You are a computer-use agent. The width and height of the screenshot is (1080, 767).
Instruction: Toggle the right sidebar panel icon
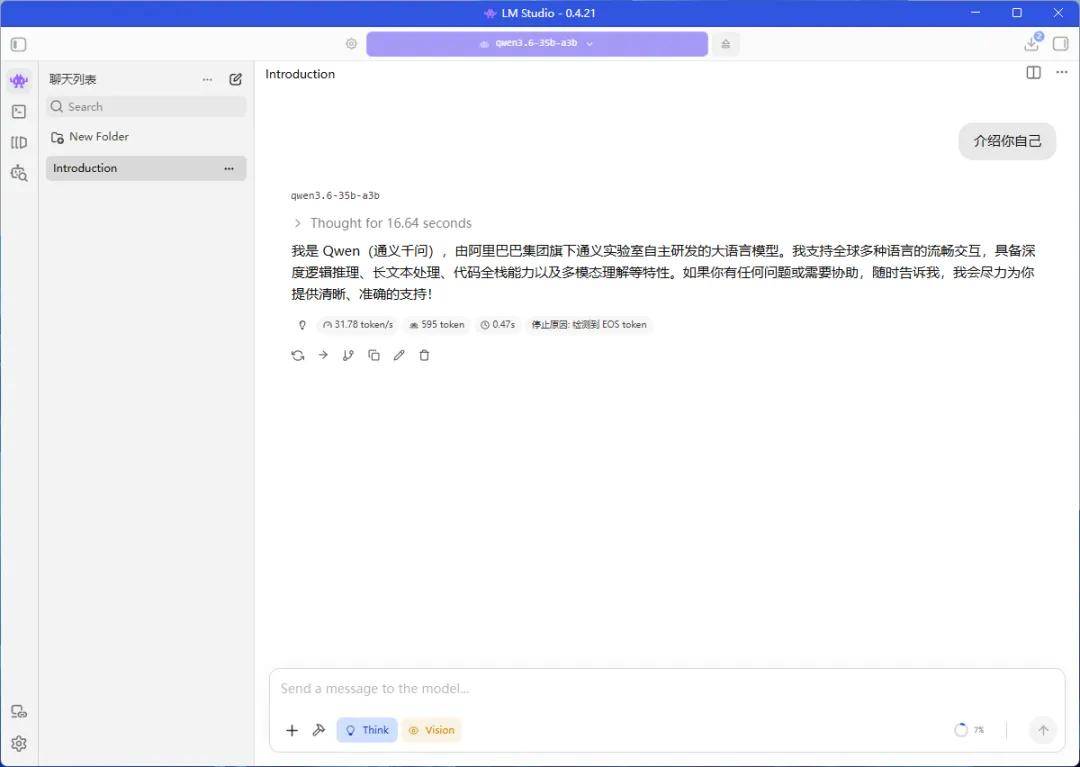(x=1061, y=44)
